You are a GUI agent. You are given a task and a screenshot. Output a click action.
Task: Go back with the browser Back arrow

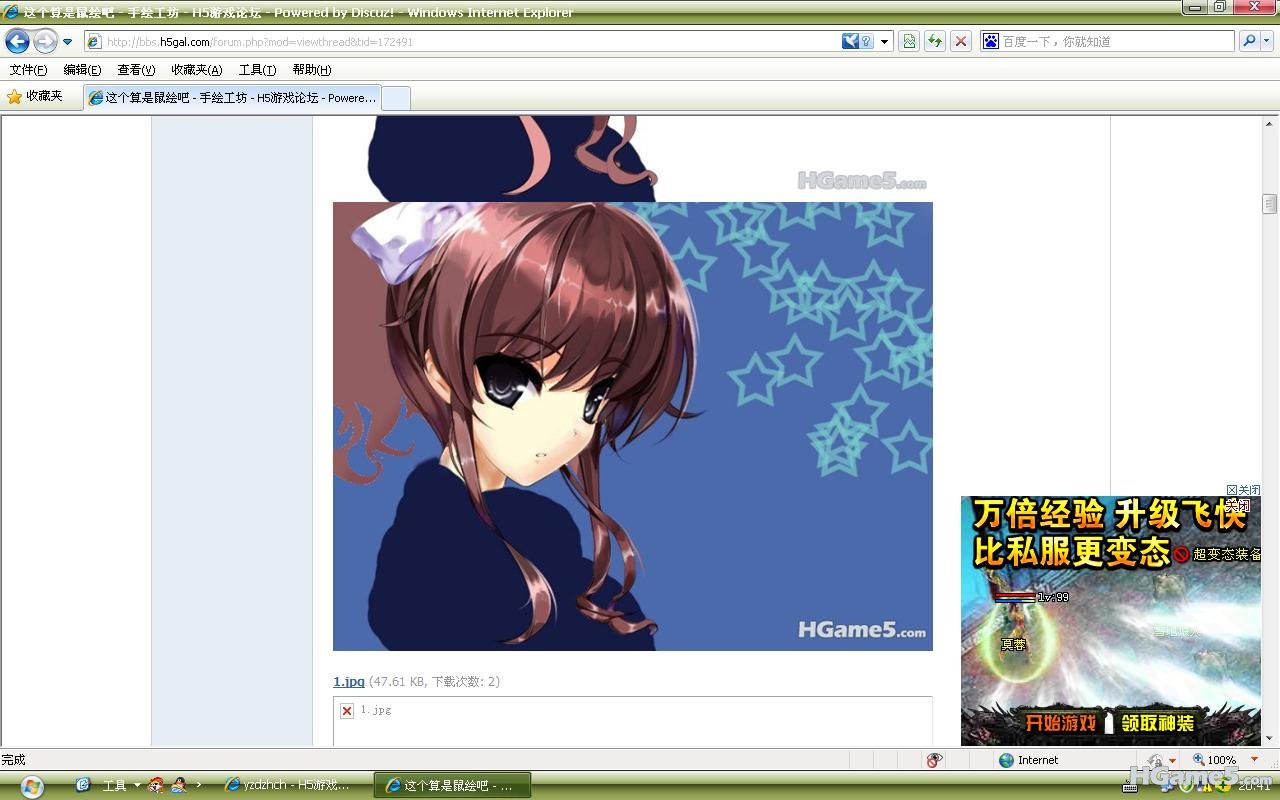pos(17,41)
